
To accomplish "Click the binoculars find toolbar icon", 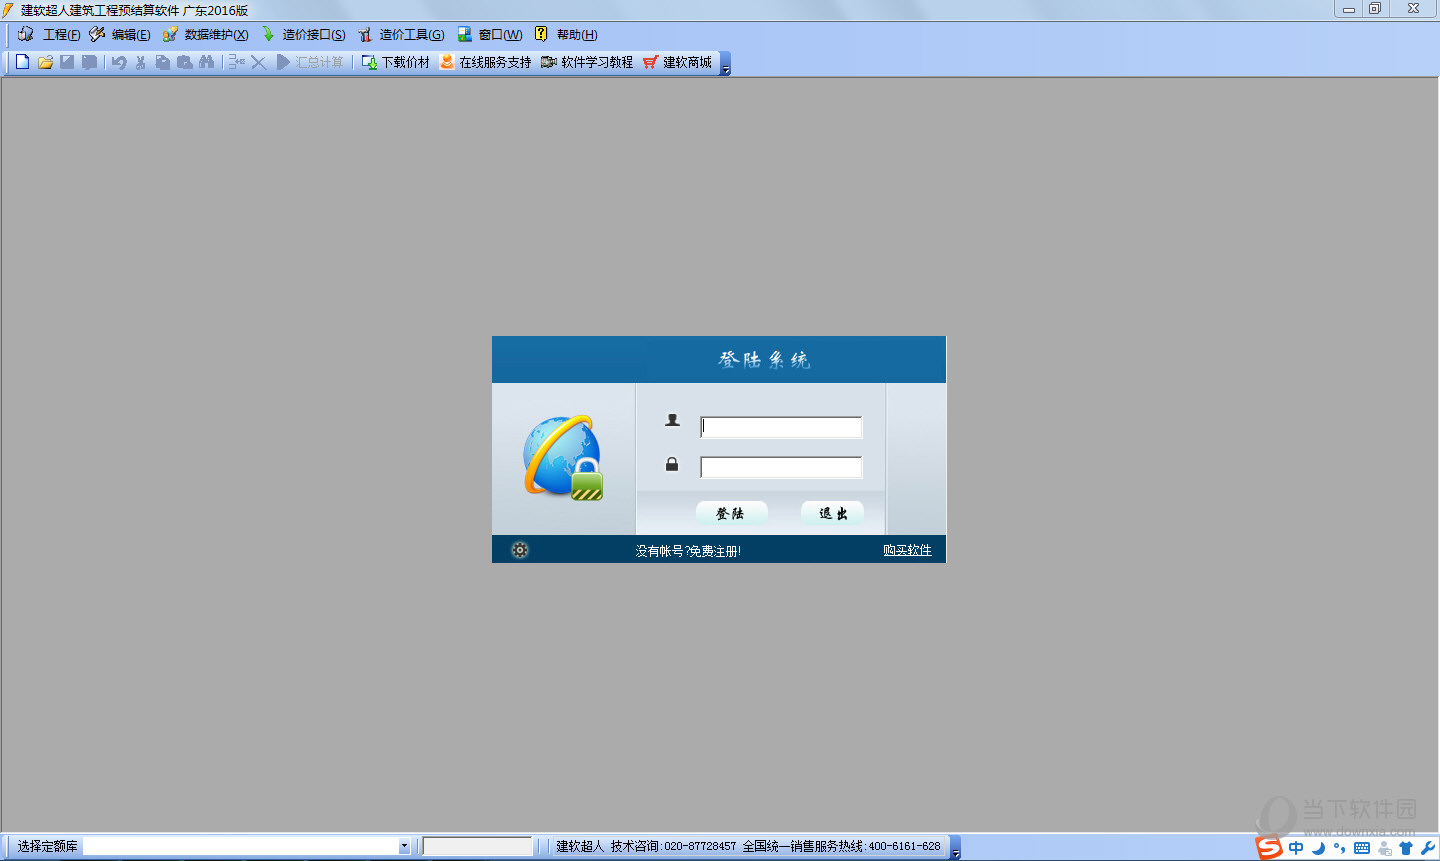I will [207, 62].
